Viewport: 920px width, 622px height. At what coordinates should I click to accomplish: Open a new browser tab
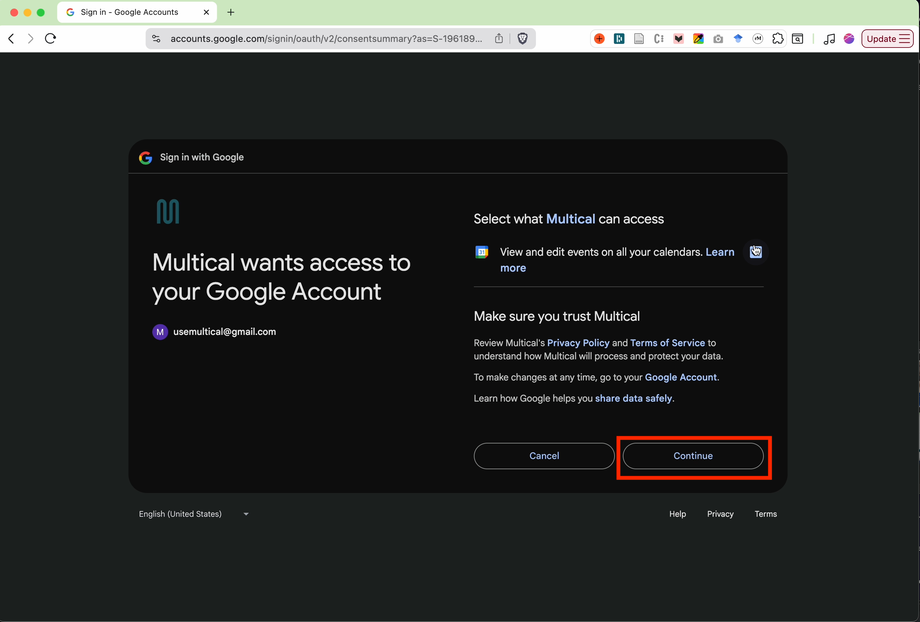(x=231, y=13)
